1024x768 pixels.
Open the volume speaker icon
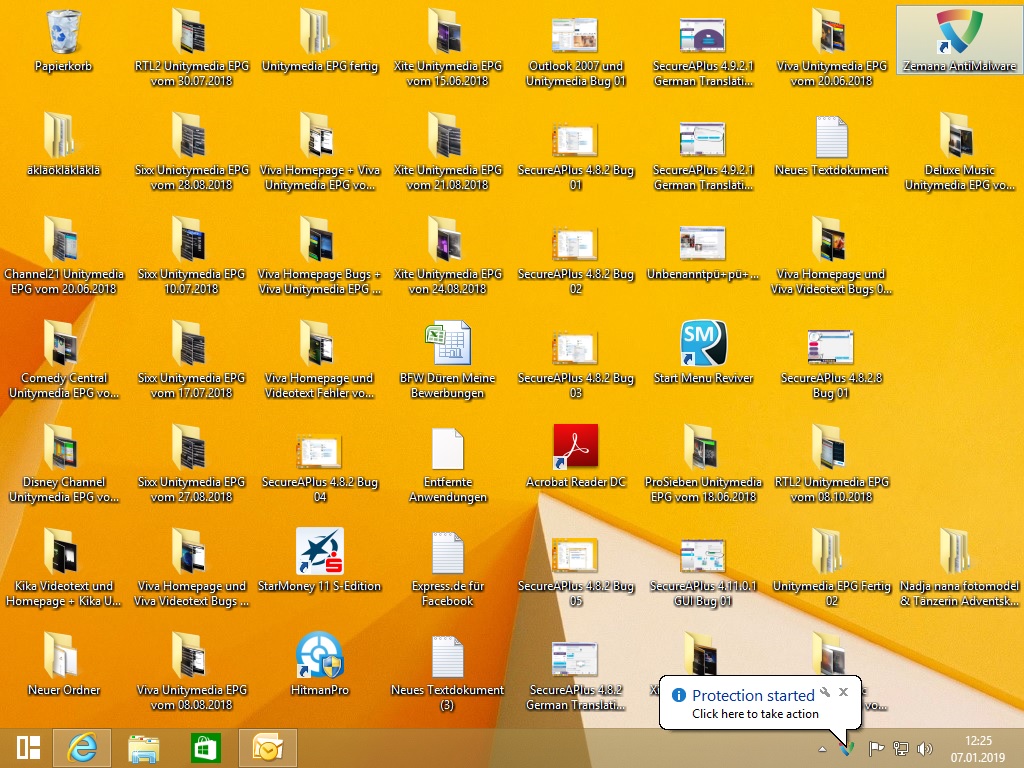click(x=925, y=748)
